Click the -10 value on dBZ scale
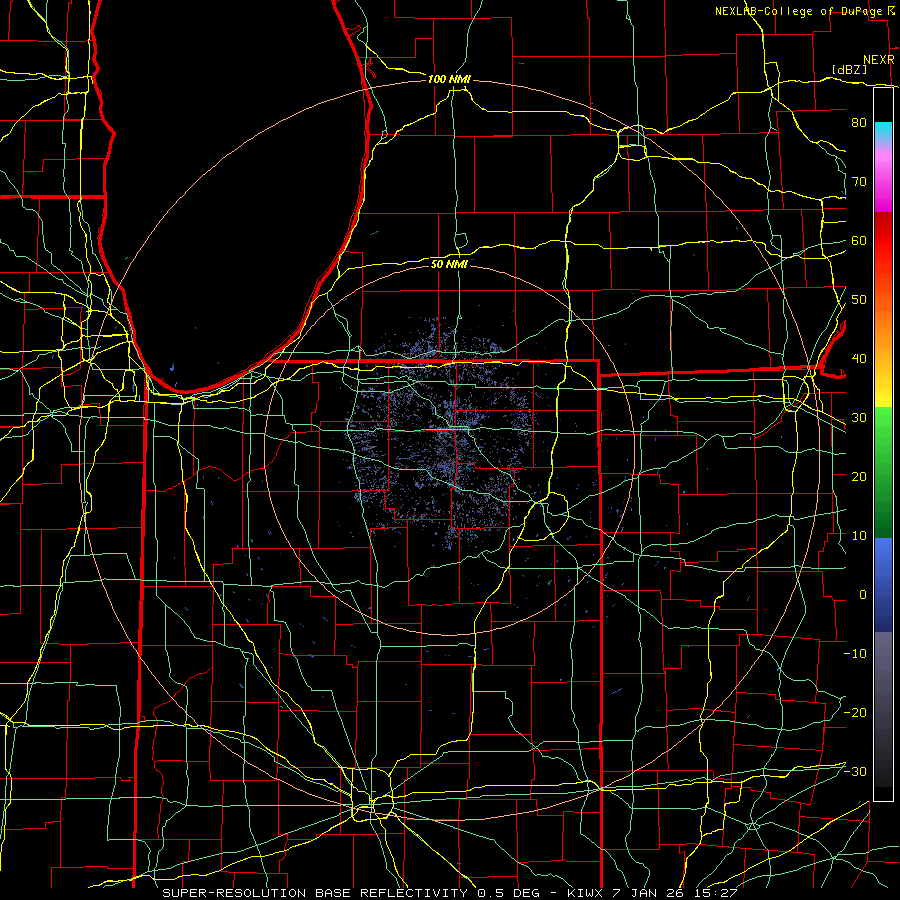 [855, 653]
